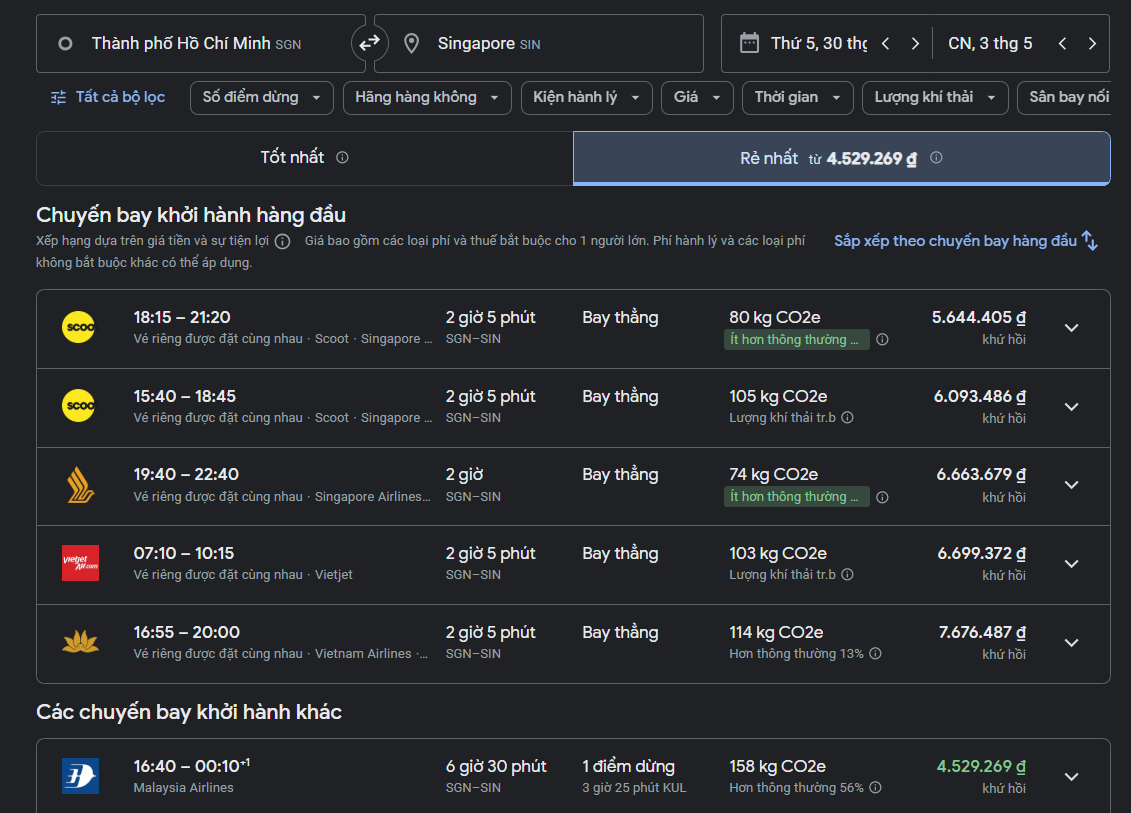The image size is (1131, 813).
Task: Swap origin and destination airports
Action: click(370, 43)
